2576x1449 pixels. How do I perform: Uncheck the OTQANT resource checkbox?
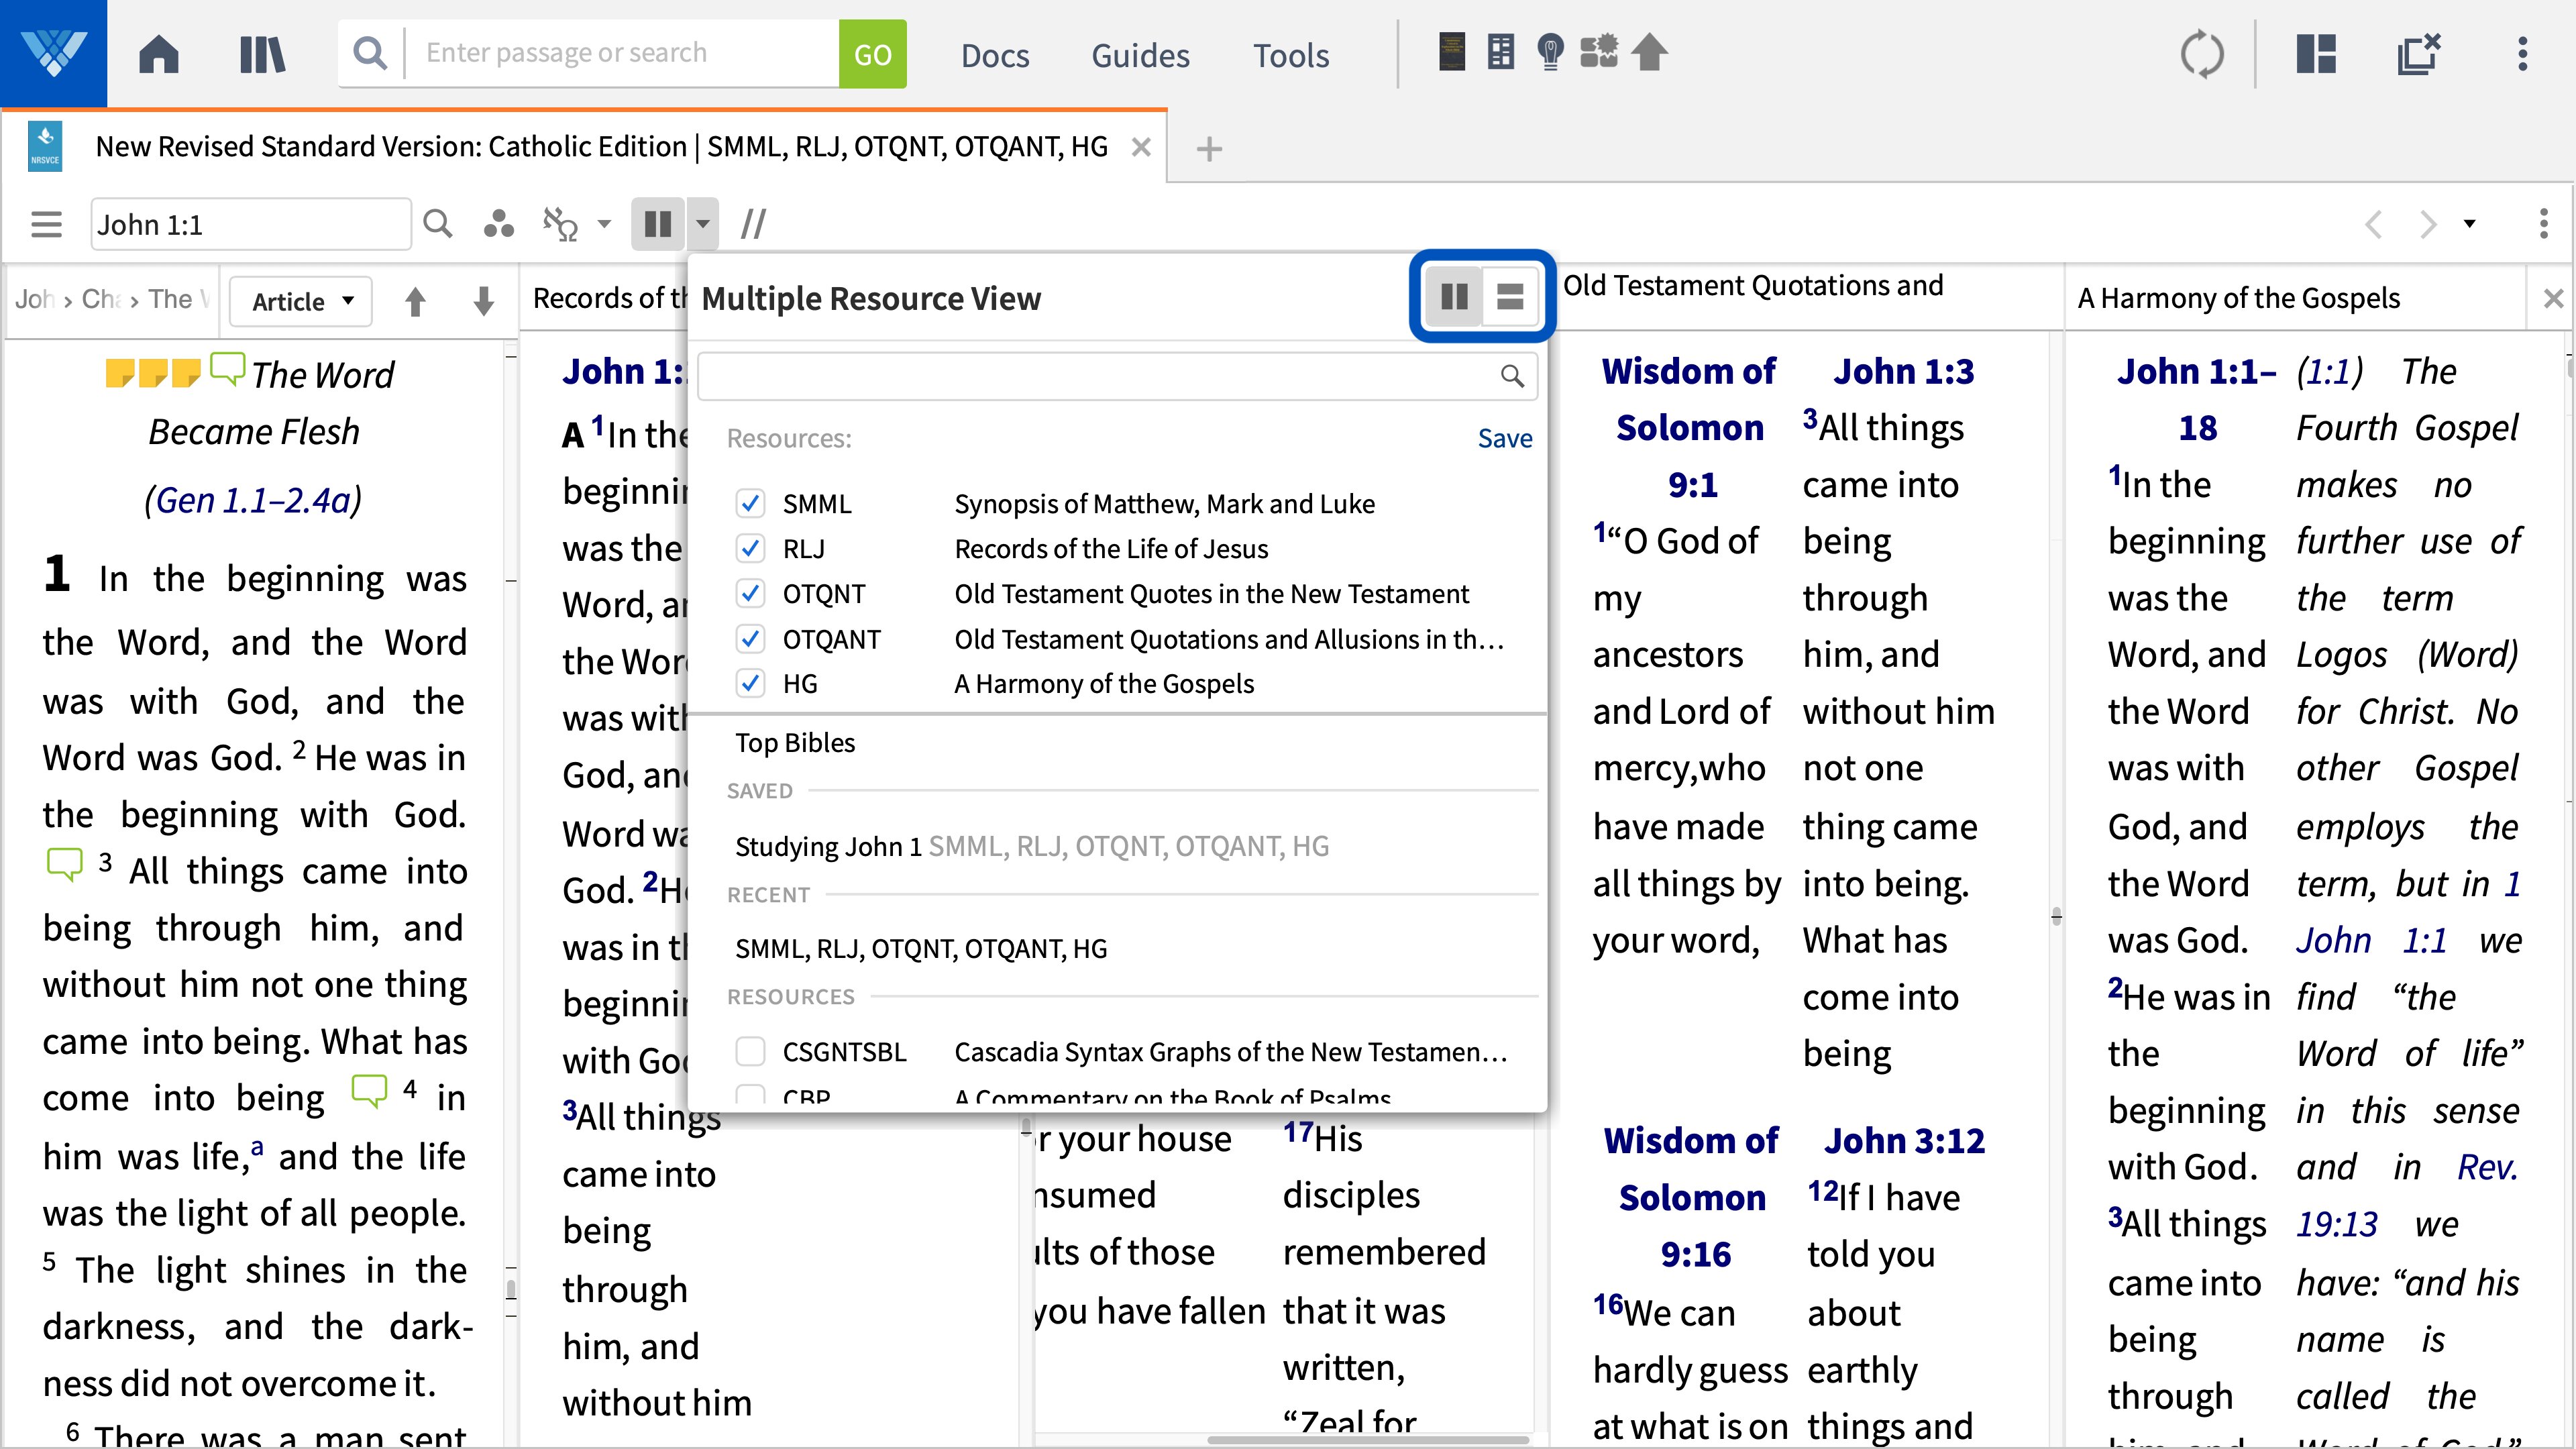point(750,639)
